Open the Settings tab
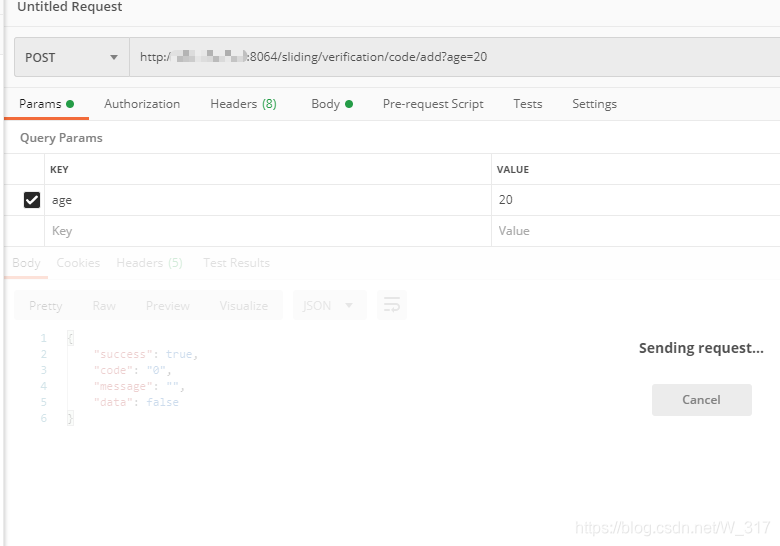Image resolution: width=780 pixels, height=546 pixels. 594,104
